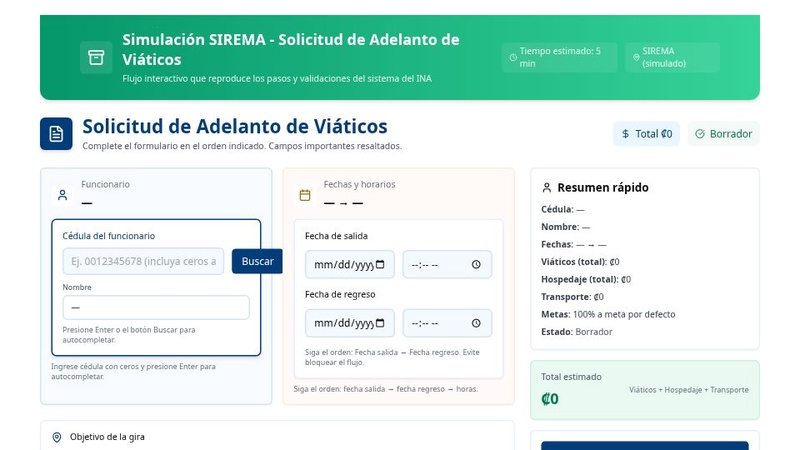Click the check circle icon in Borrador badge
800x450 pixels.
700,134
